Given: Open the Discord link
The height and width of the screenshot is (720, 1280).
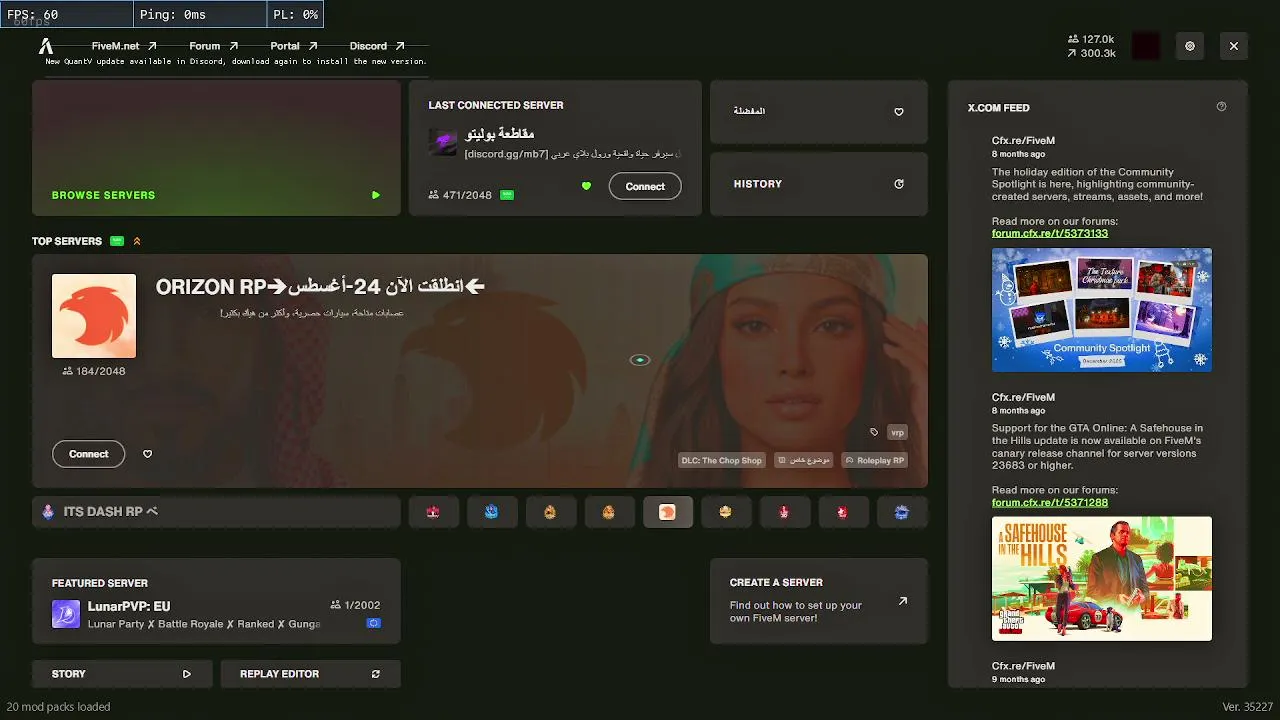Looking at the screenshot, I should [377, 46].
